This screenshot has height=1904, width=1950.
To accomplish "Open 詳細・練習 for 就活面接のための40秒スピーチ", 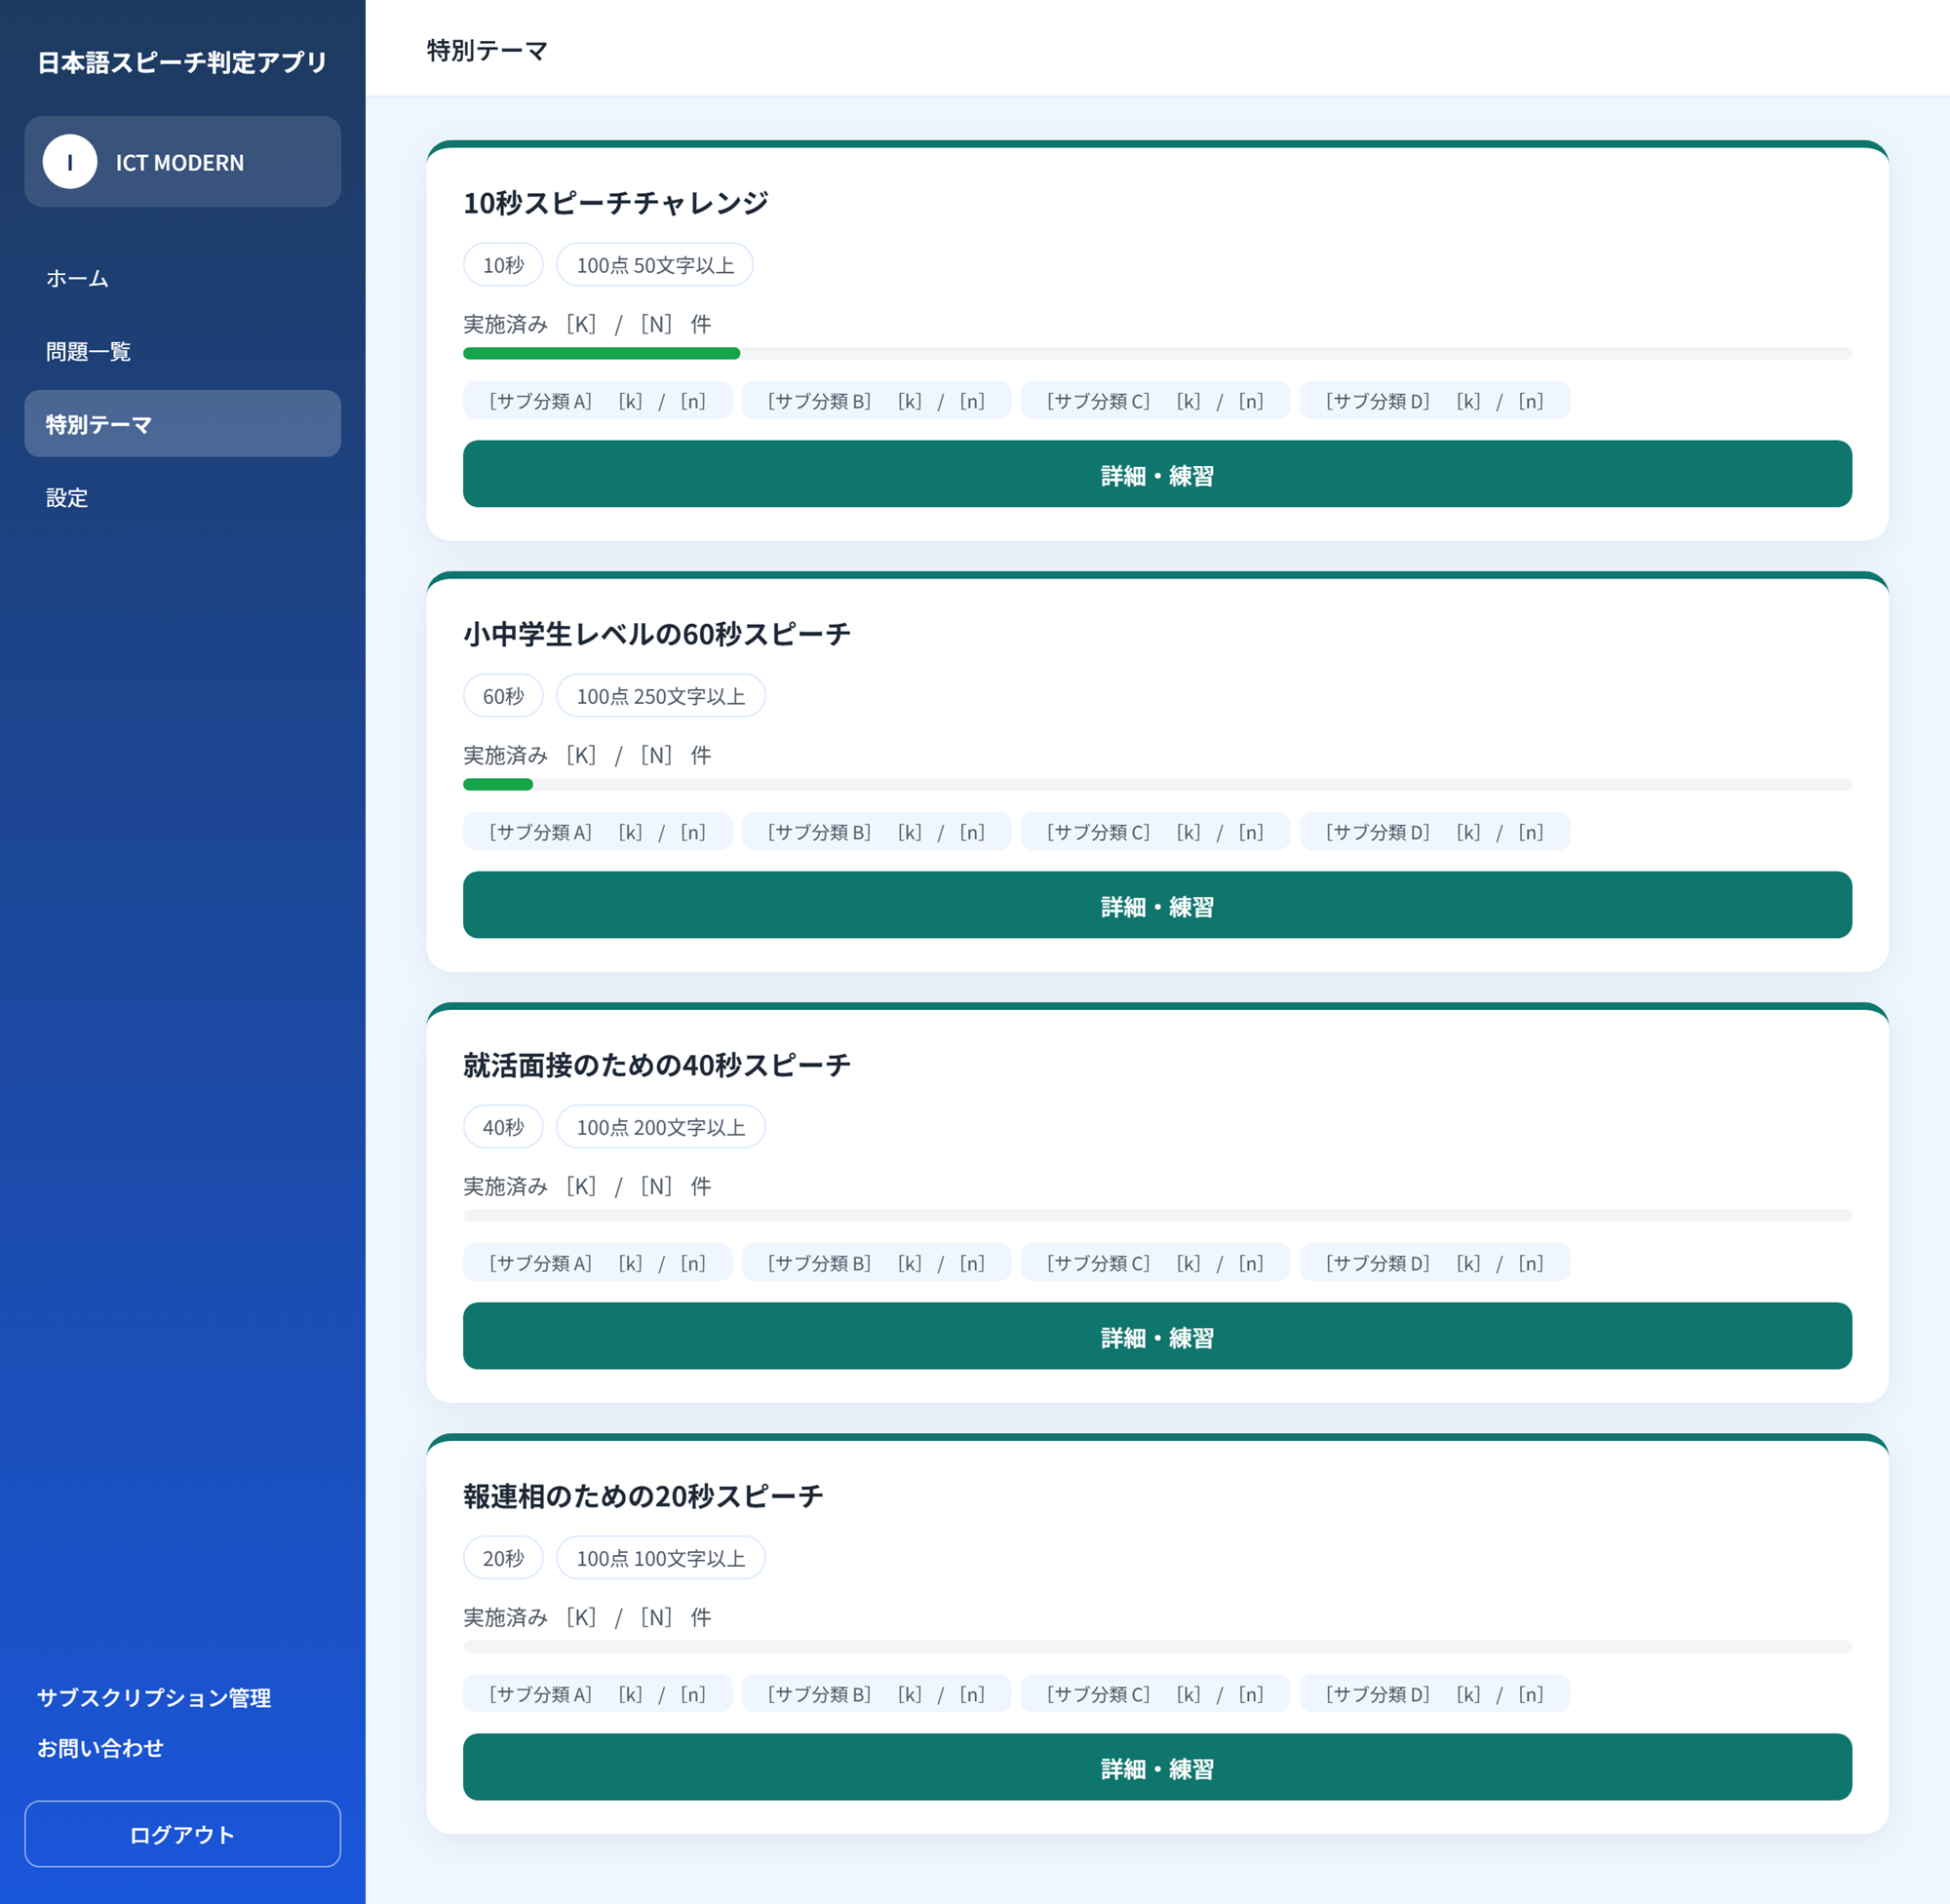I will click(1157, 1336).
